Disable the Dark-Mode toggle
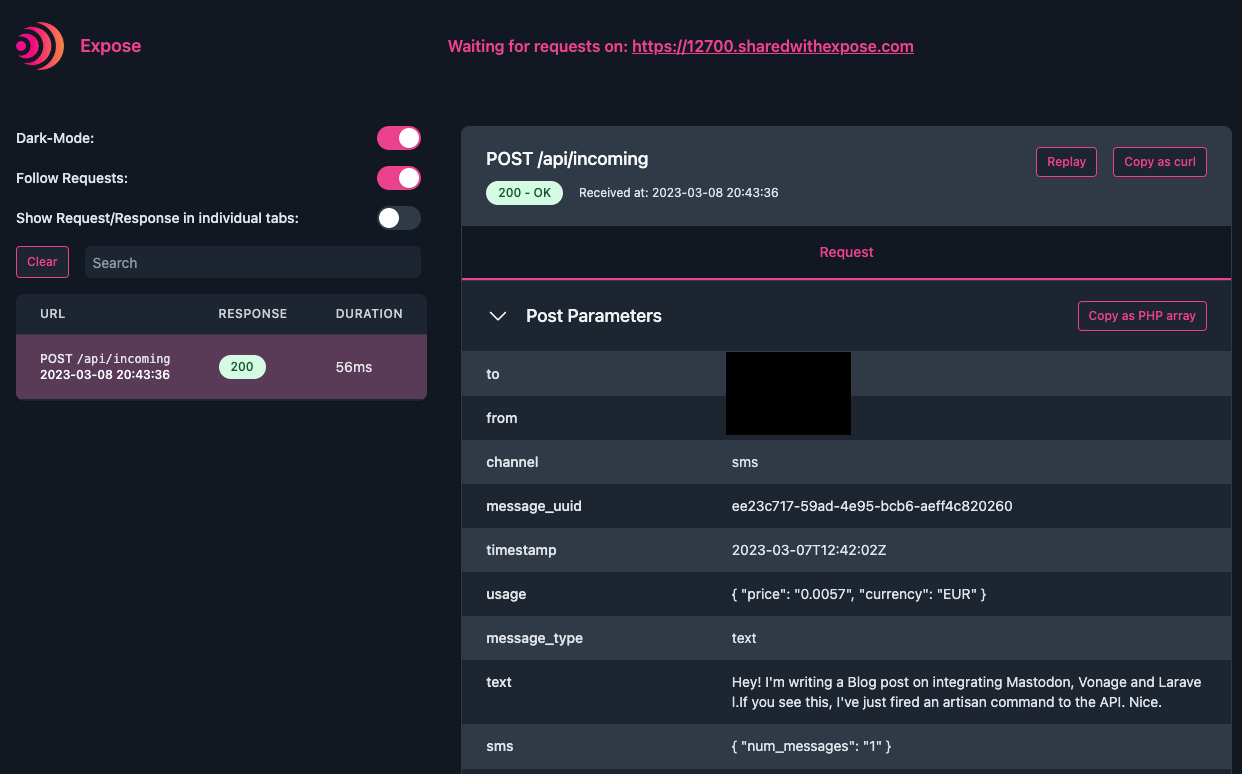This screenshot has height=774, width=1242. click(x=399, y=138)
